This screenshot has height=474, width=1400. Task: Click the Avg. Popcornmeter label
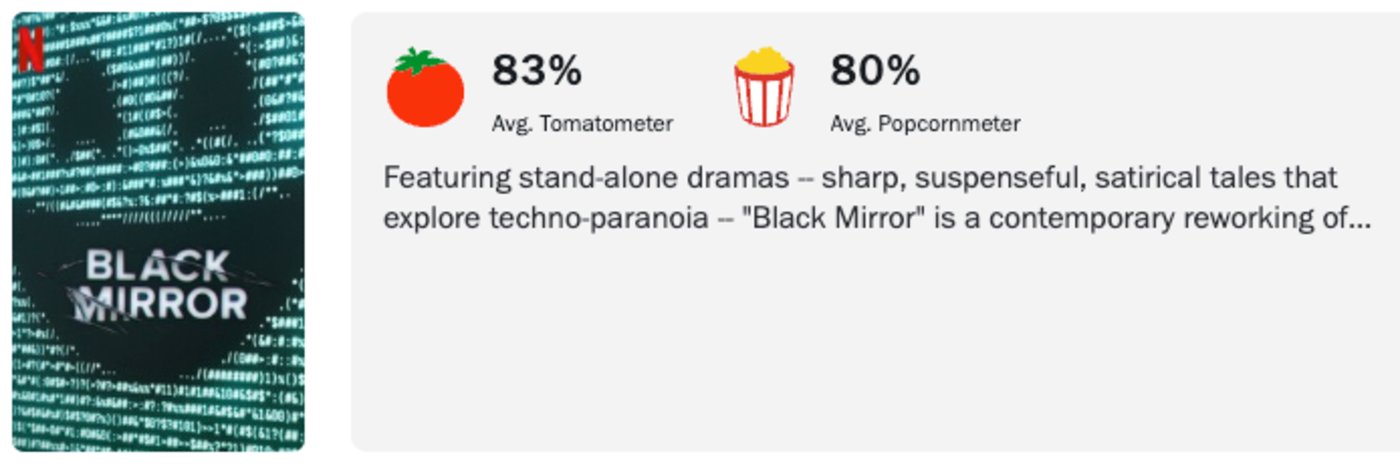point(925,124)
